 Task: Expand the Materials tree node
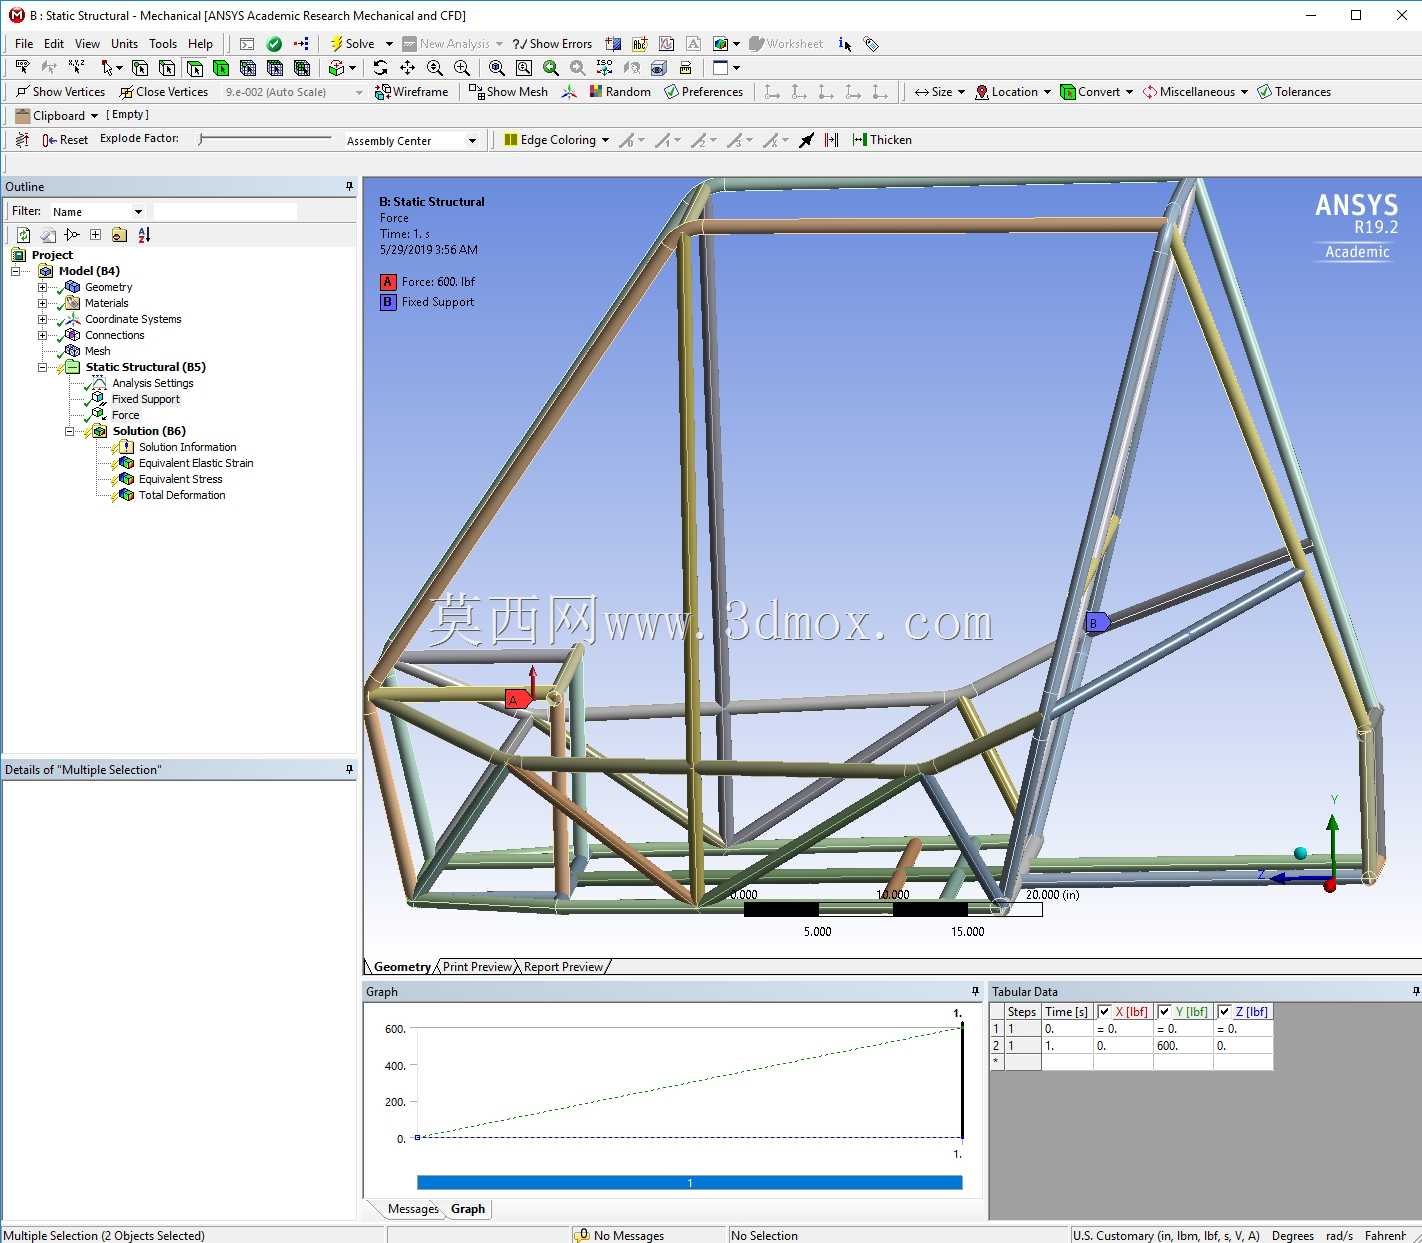42,303
